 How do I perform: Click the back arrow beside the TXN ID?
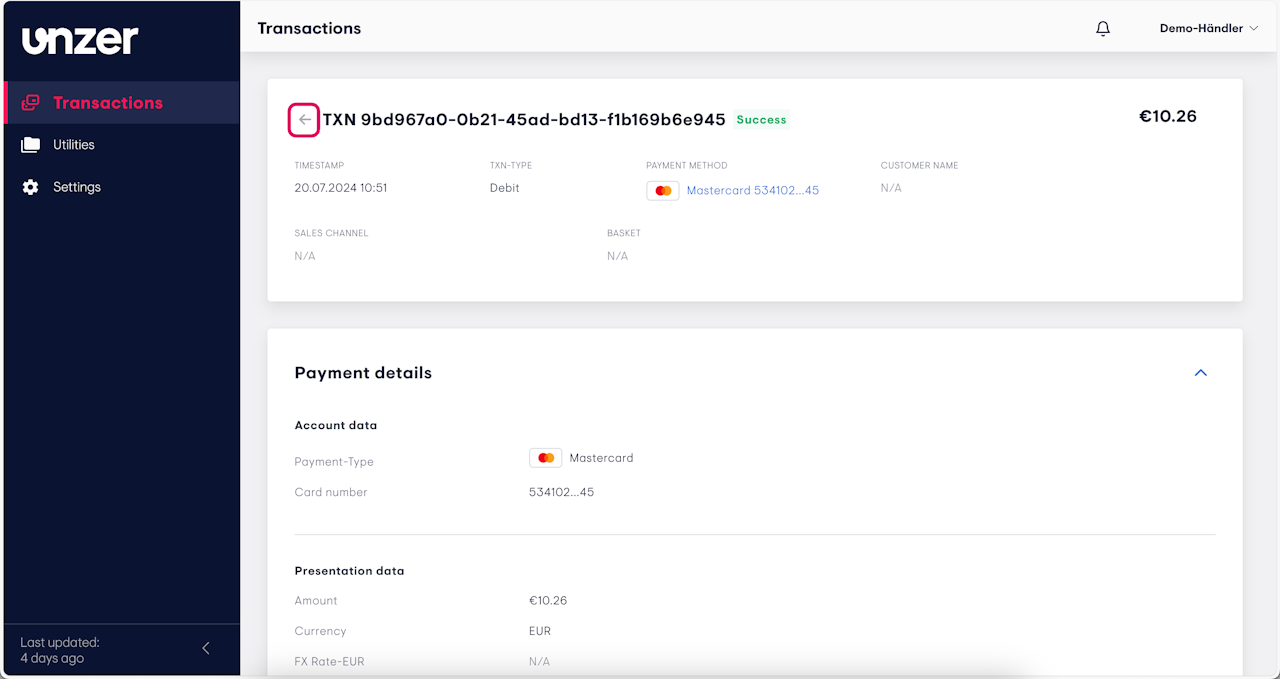tap(305, 120)
